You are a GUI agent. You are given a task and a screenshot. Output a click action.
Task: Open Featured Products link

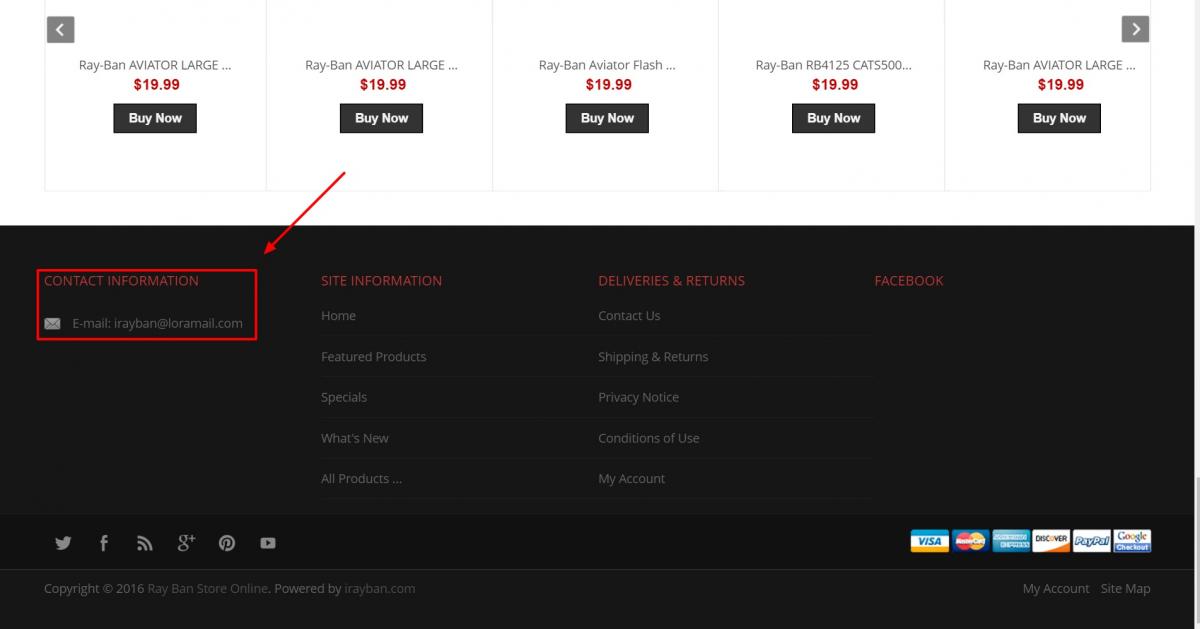point(373,357)
